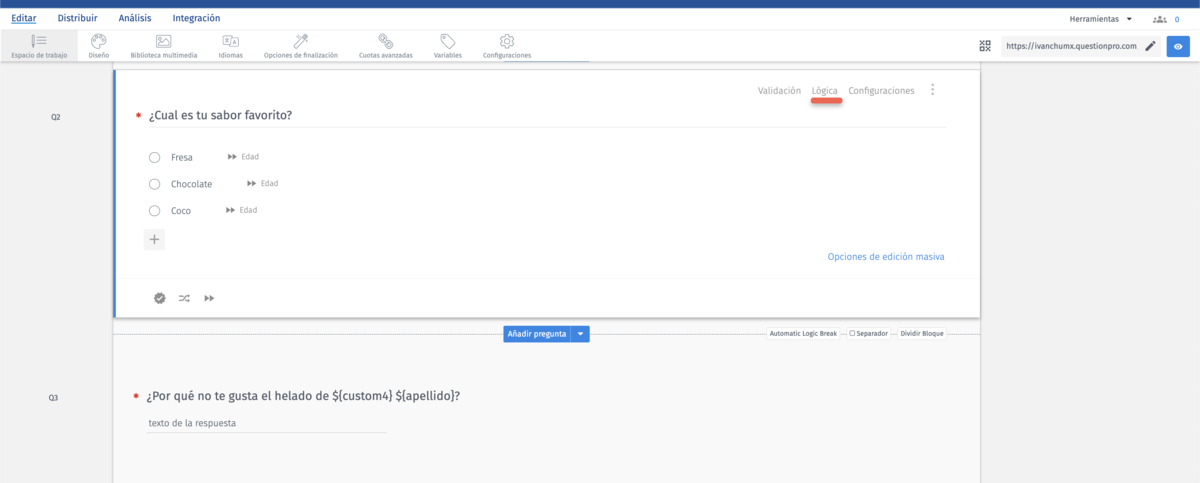Click the Edad destination next to Chocolate
The image size is (1200, 483).
[x=270, y=184]
